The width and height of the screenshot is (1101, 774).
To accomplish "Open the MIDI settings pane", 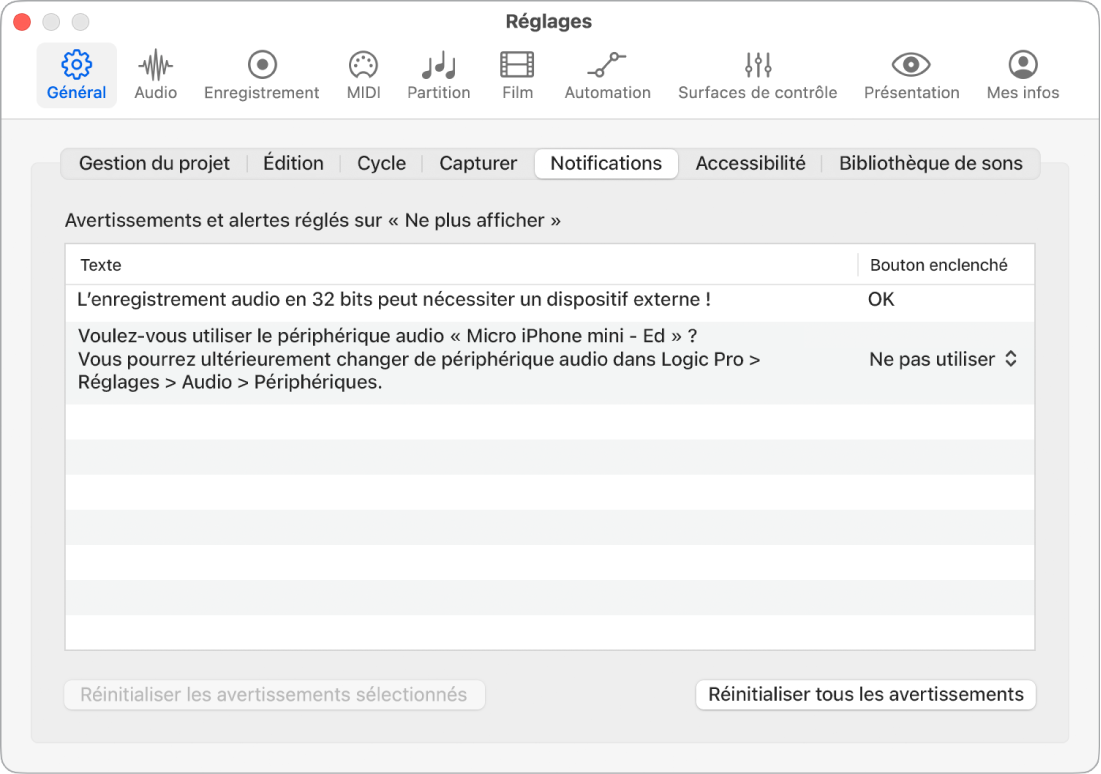I will pyautogui.click(x=362, y=73).
